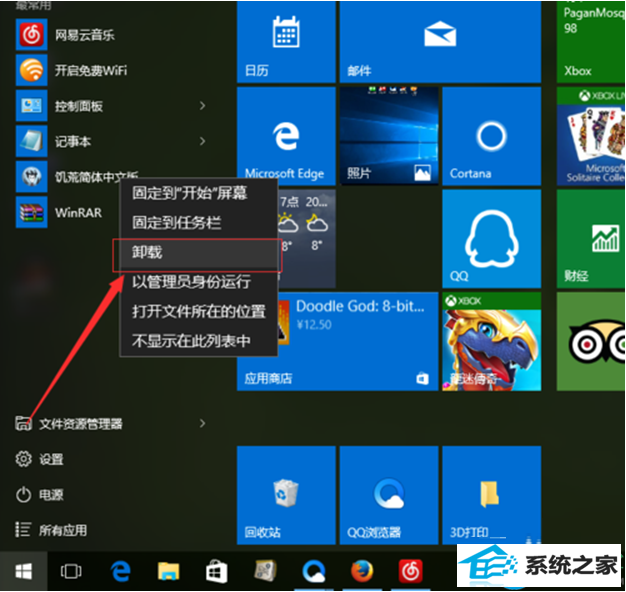626x592 pixels.
Task: Open NetEase Cloud Music (网易云音乐) app icon
Action: tap(32, 35)
